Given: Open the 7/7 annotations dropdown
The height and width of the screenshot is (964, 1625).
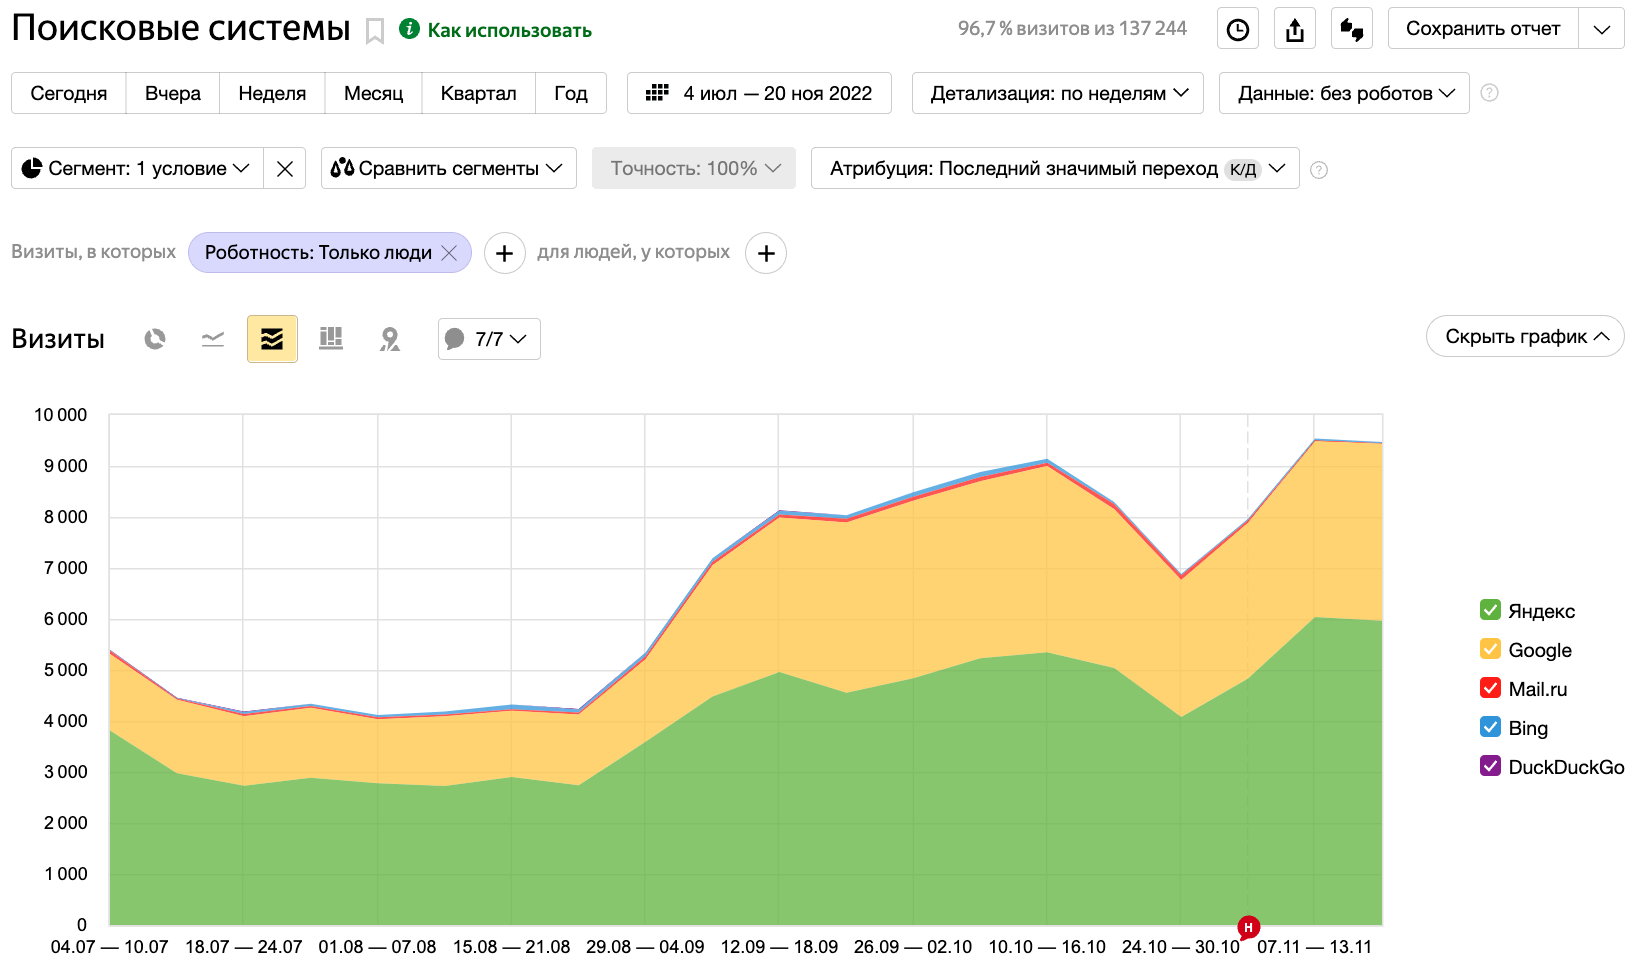Looking at the screenshot, I should pos(489,339).
